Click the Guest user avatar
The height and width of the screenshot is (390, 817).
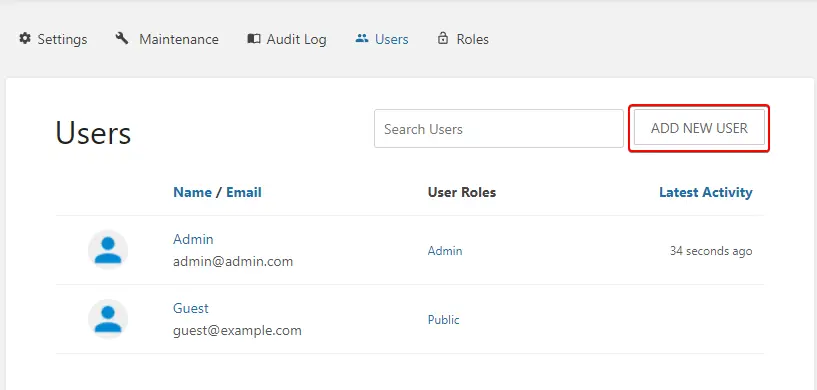point(108,319)
